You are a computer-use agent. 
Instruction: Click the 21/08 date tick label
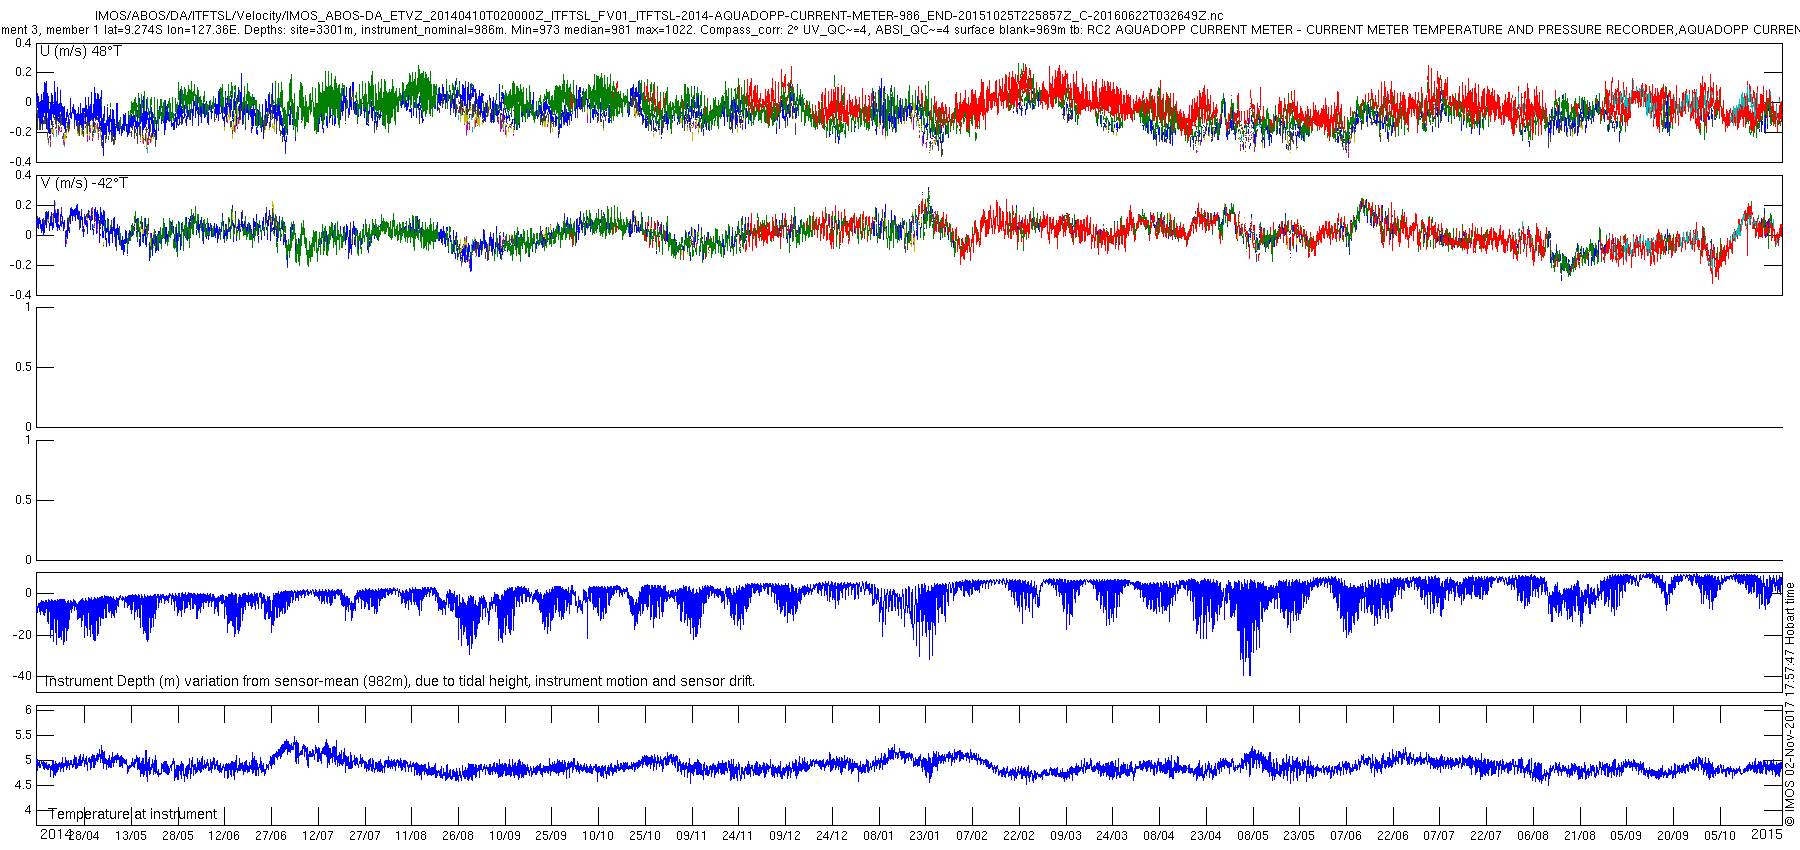click(x=1580, y=836)
